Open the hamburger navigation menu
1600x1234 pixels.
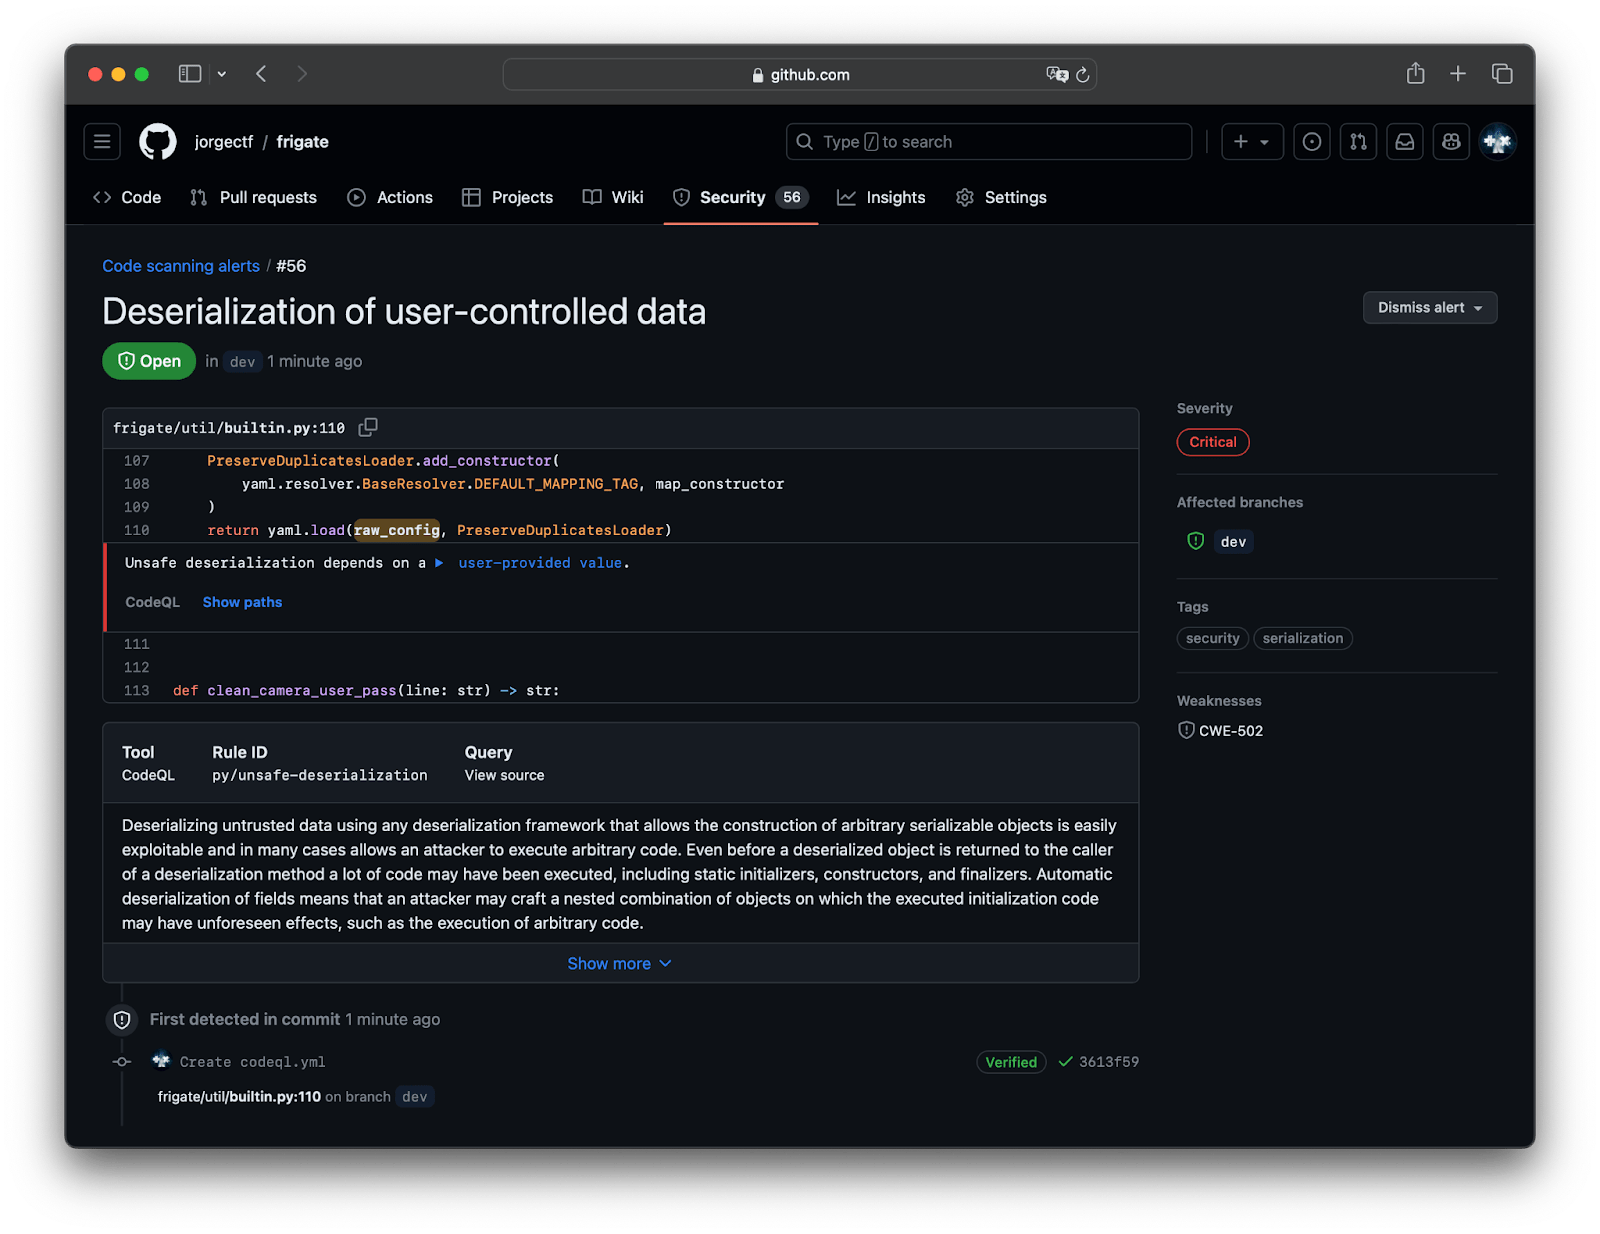(101, 141)
